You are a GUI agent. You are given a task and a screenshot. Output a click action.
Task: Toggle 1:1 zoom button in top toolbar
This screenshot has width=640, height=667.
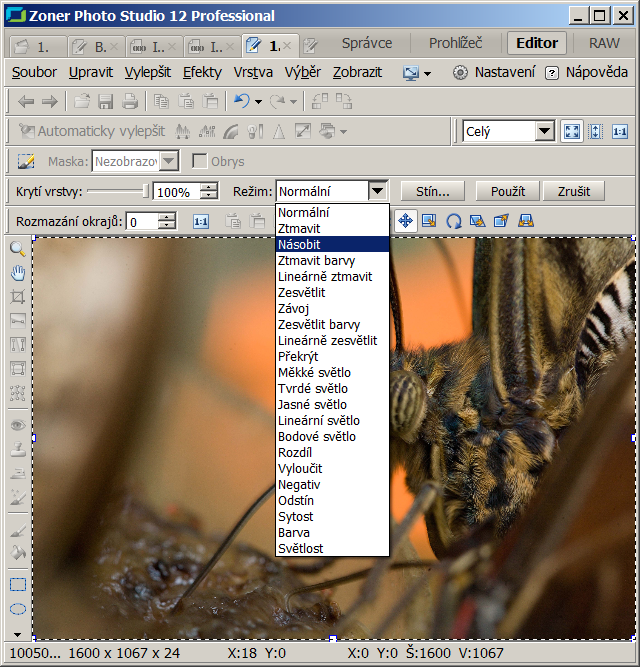pos(620,131)
